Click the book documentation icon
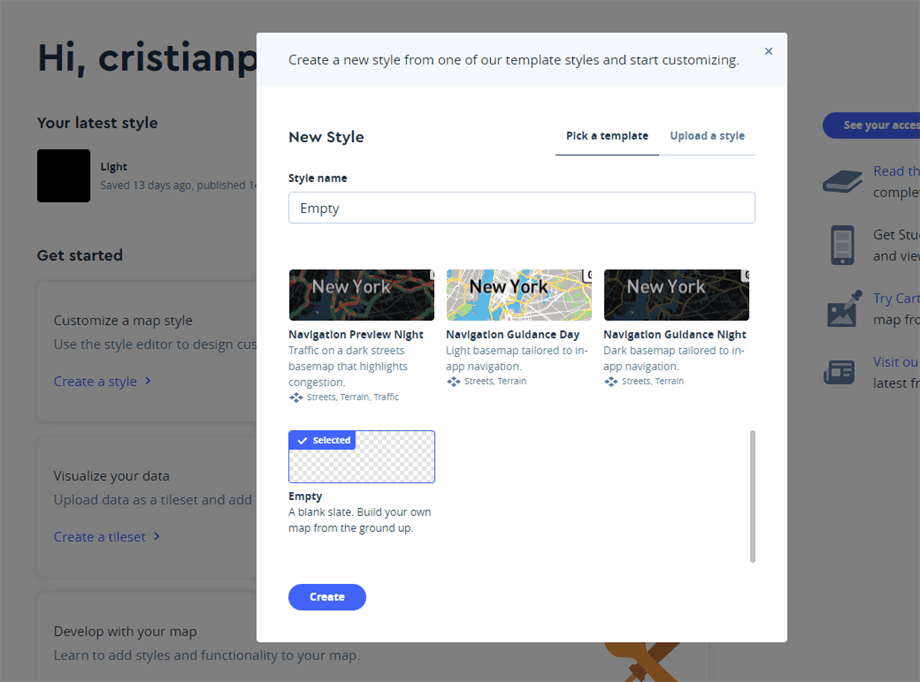 click(x=842, y=181)
